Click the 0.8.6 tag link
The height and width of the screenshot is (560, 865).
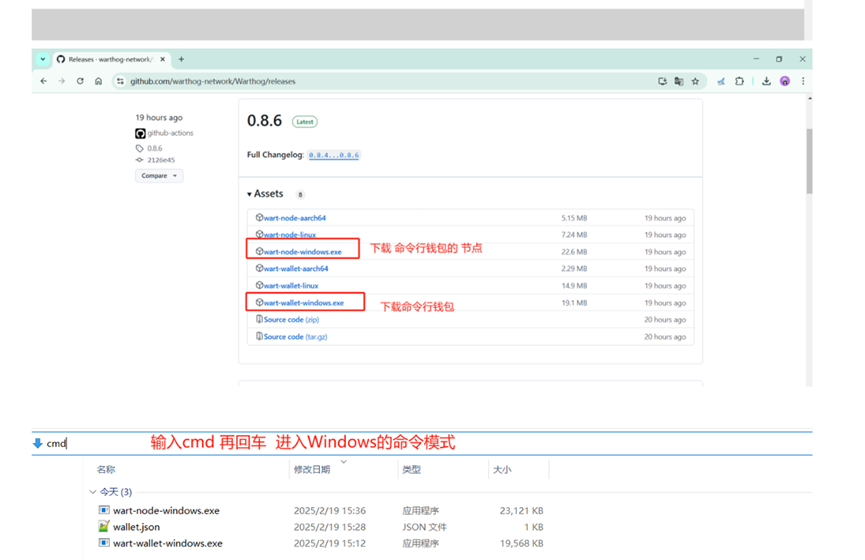click(154, 148)
